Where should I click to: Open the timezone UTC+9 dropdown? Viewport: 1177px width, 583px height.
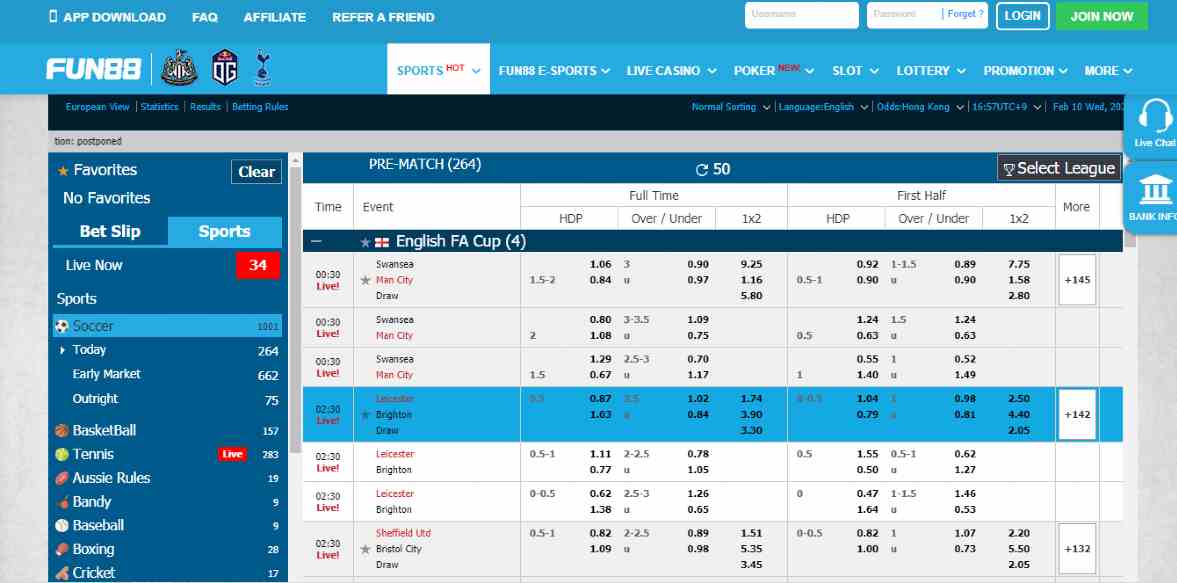(1007, 107)
